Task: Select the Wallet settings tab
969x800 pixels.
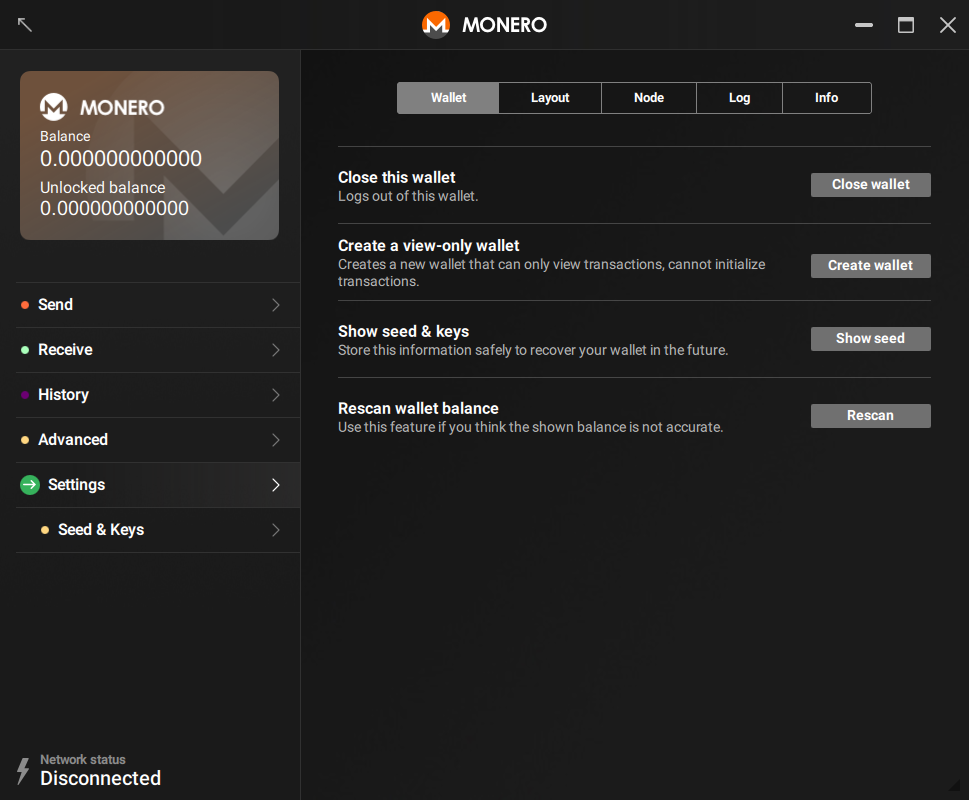Action: 448,98
